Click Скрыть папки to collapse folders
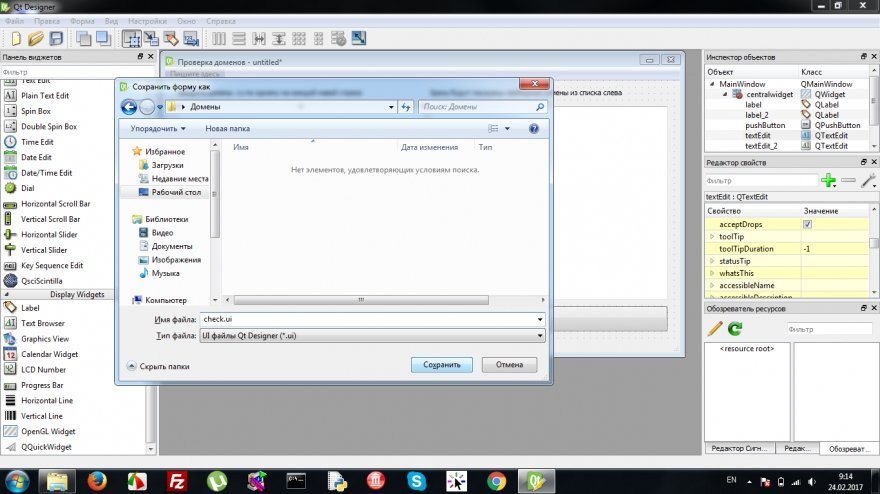Image resolution: width=880 pixels, height=494 pixels. click(x=158, y=366)
